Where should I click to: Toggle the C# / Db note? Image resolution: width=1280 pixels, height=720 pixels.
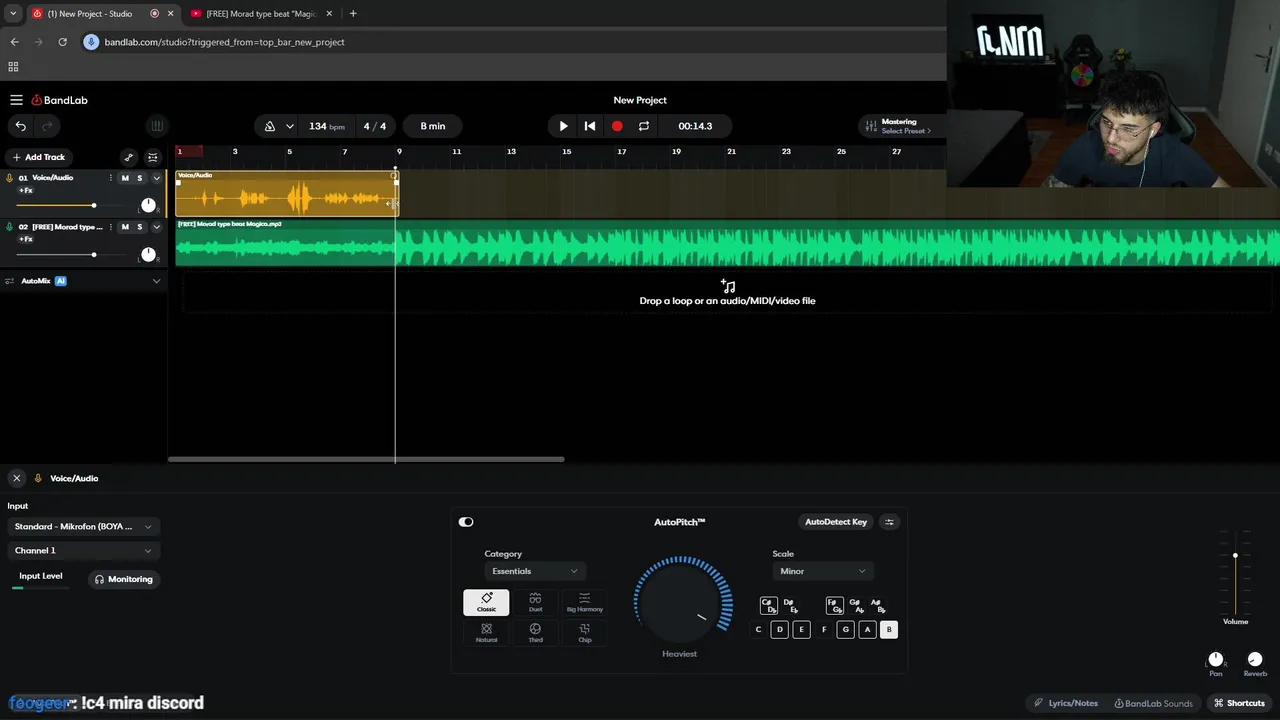[x=768, y=606]
